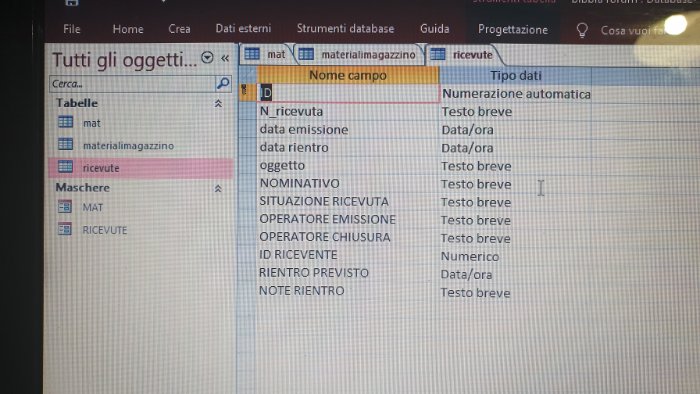Collapse the Maschere group
This screenshot has width=700, height=394.
point(218,189)
